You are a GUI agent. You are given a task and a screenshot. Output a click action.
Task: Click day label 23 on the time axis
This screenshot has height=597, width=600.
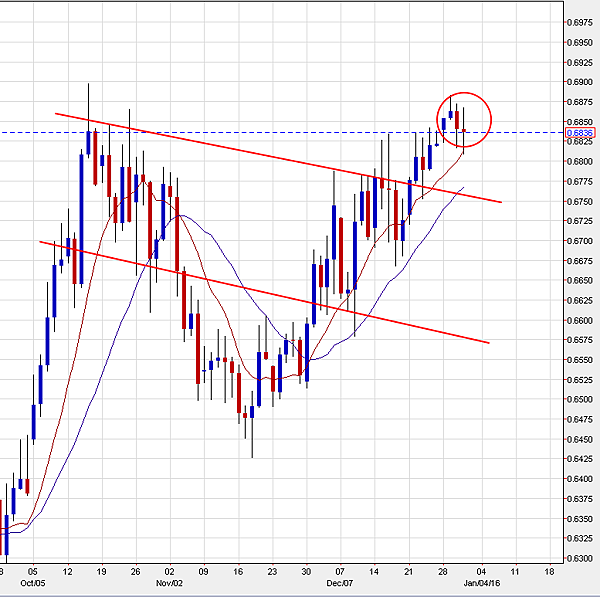(272, 572)
